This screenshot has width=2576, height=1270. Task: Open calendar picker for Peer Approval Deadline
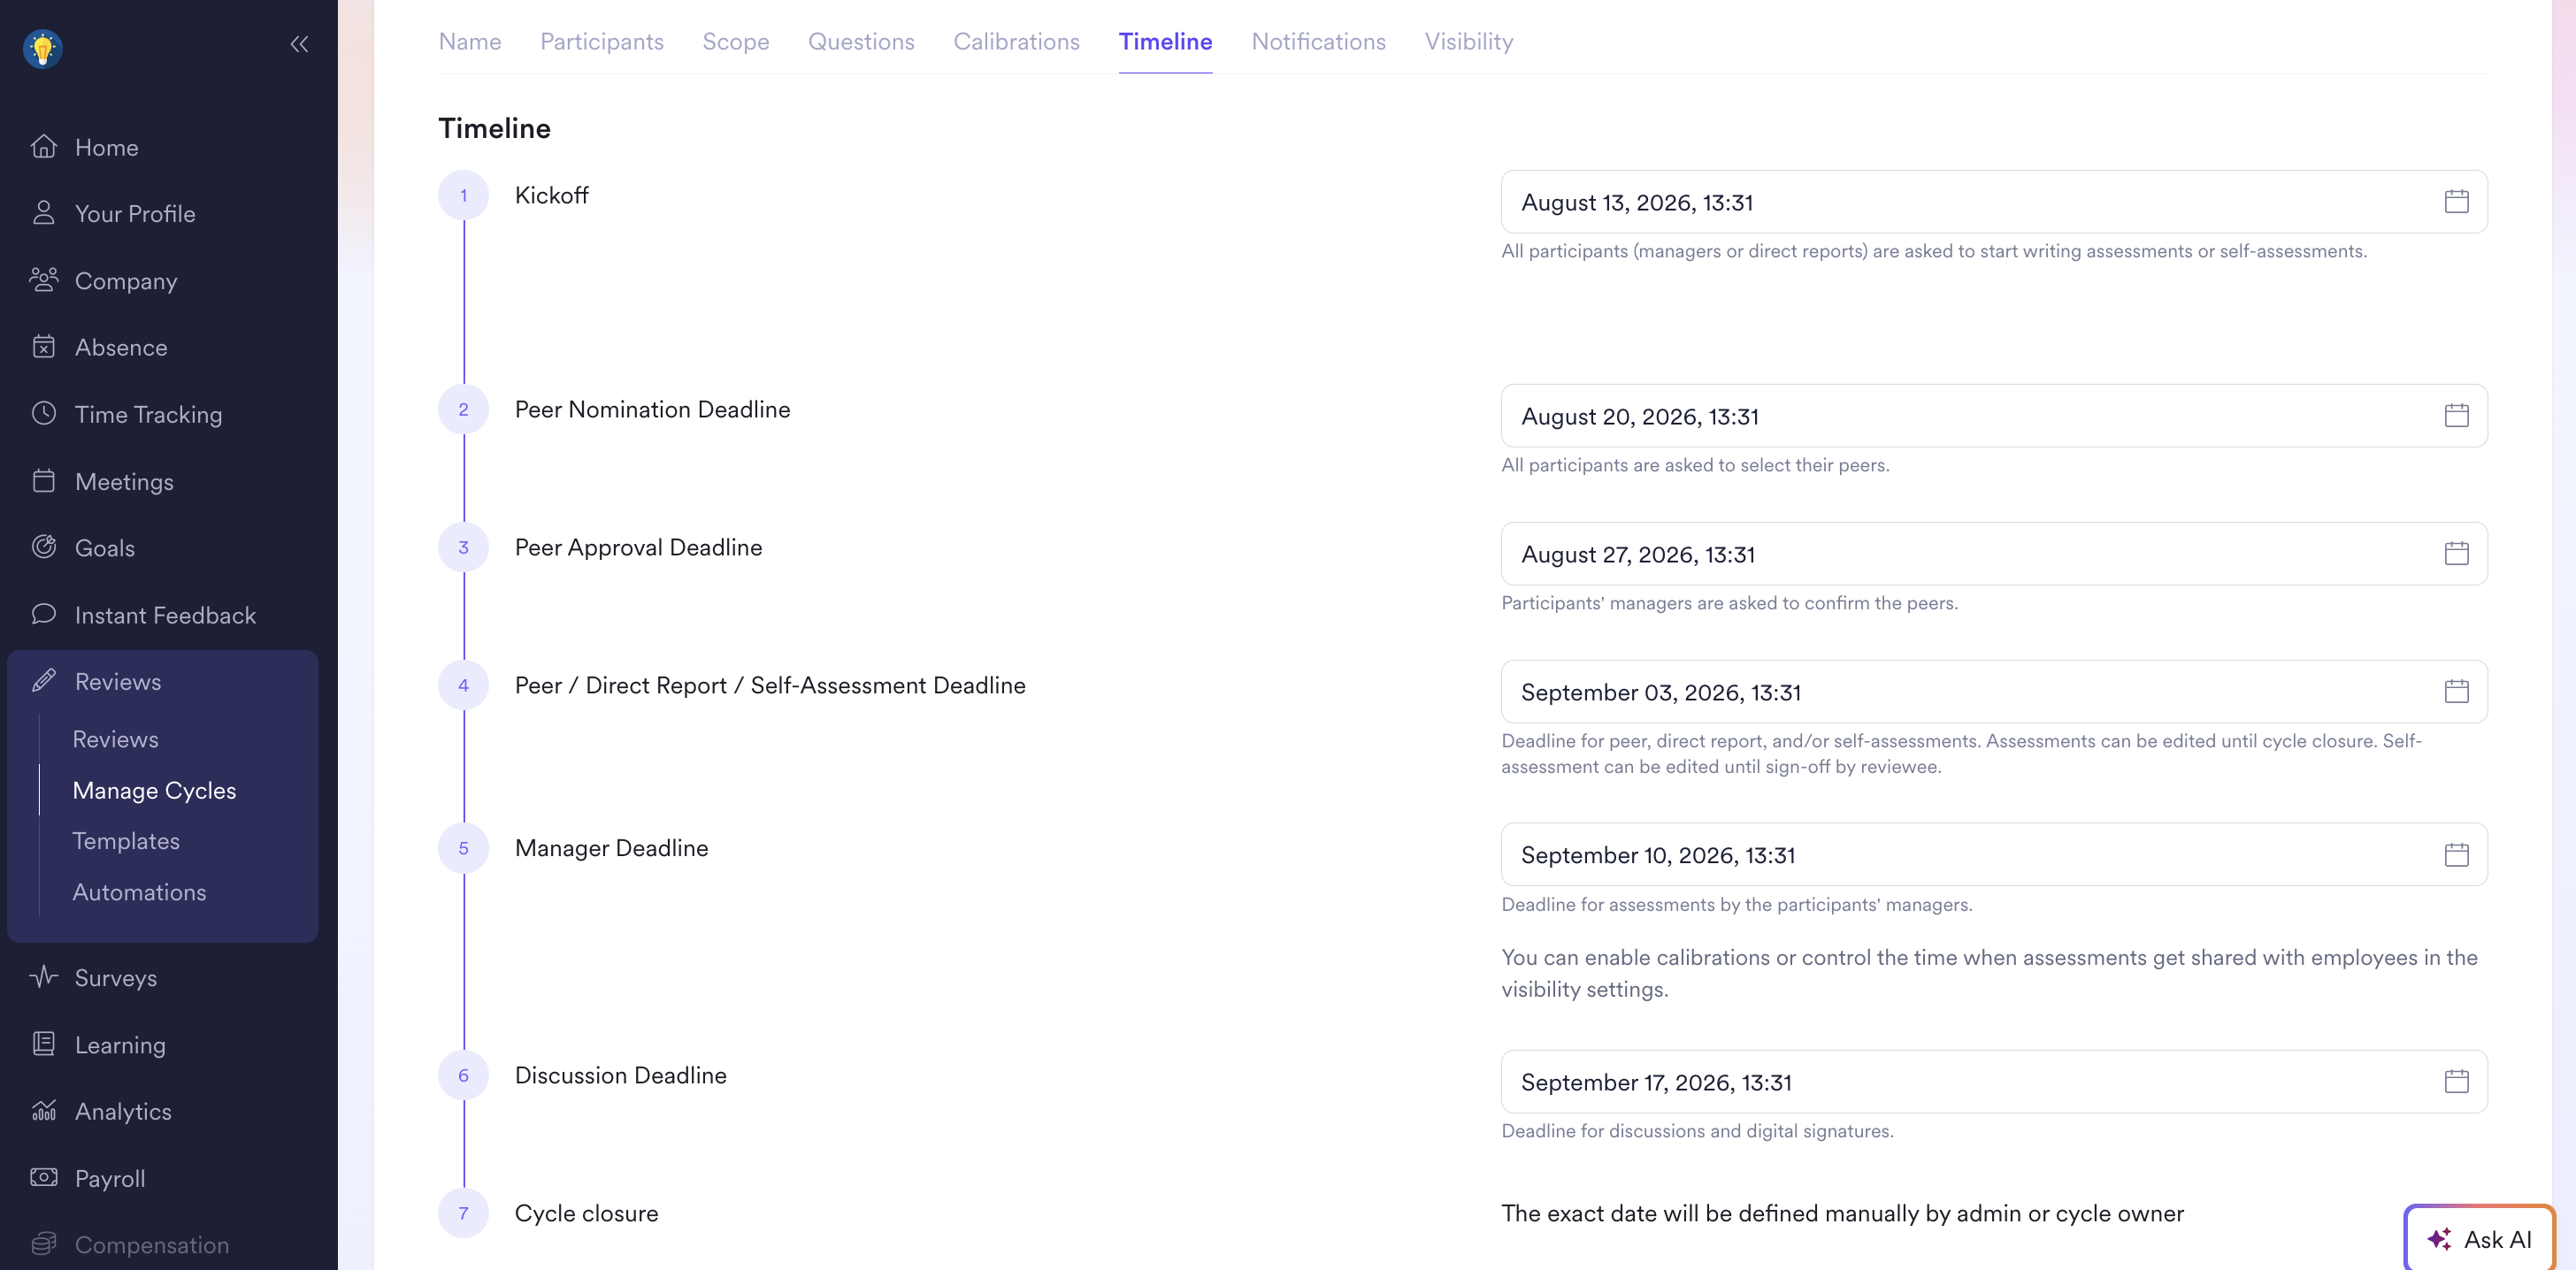[2456, 554]
